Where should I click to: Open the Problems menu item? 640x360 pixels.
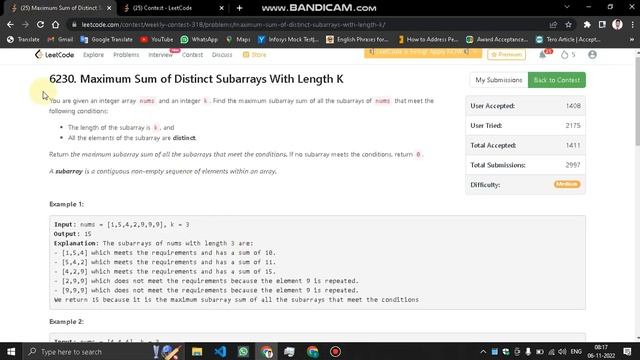pos(126,55)
